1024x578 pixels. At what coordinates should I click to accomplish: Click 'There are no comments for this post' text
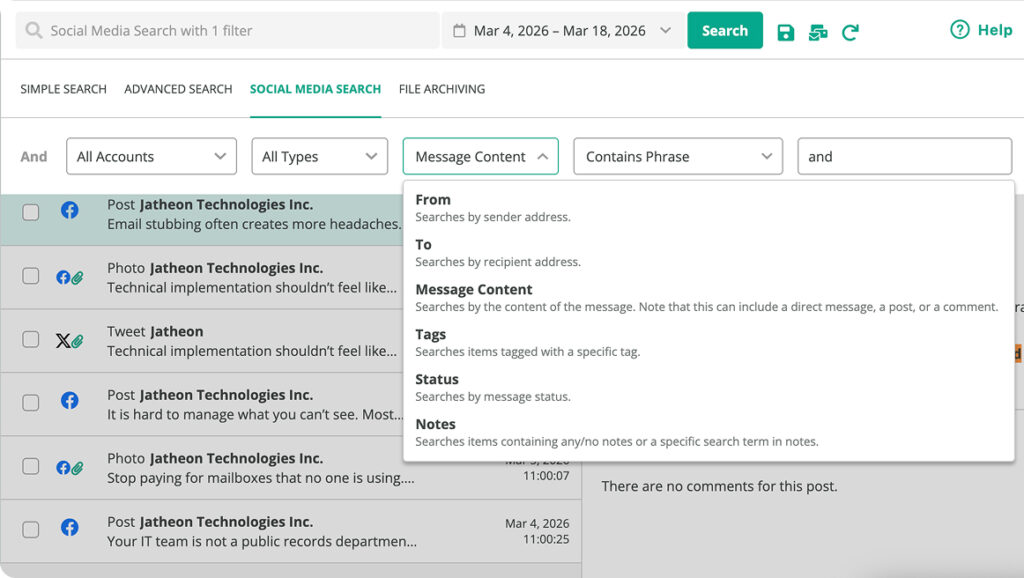[x=719, y=486]
